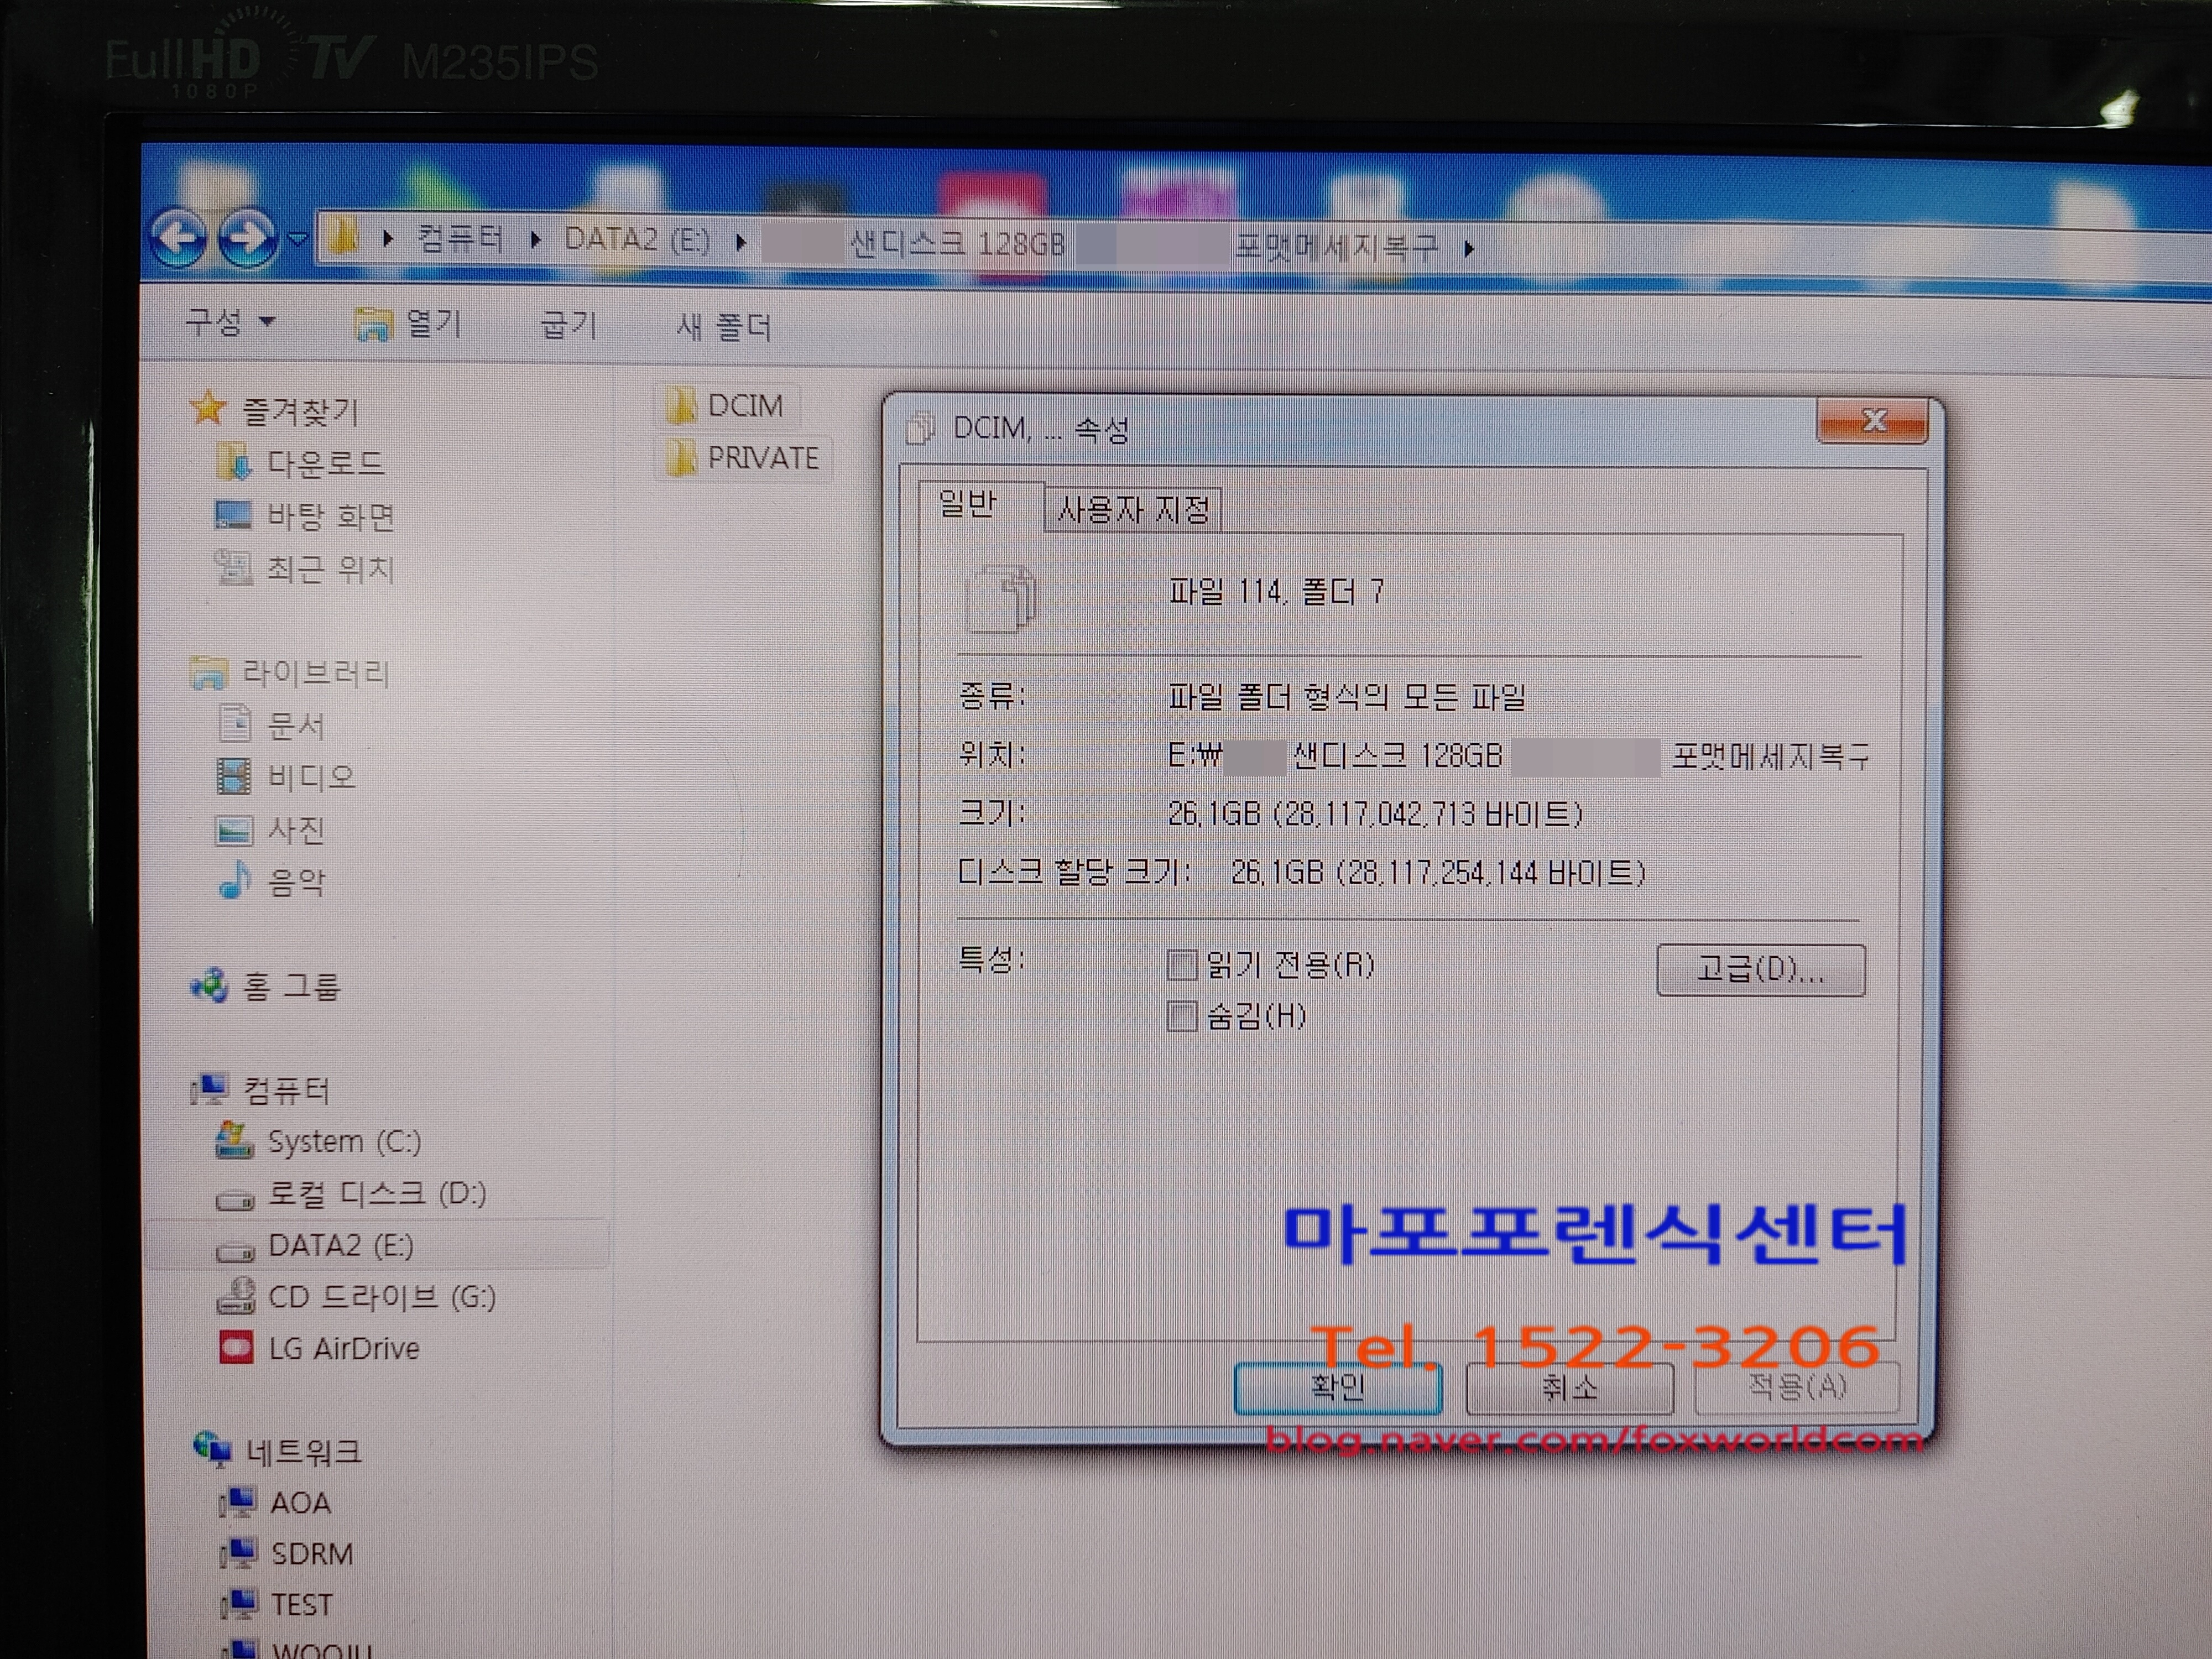Open the LG AirDrive icon in sidebar
The width and height of the screenshot is (2212, 1659).
(236, 1347)
